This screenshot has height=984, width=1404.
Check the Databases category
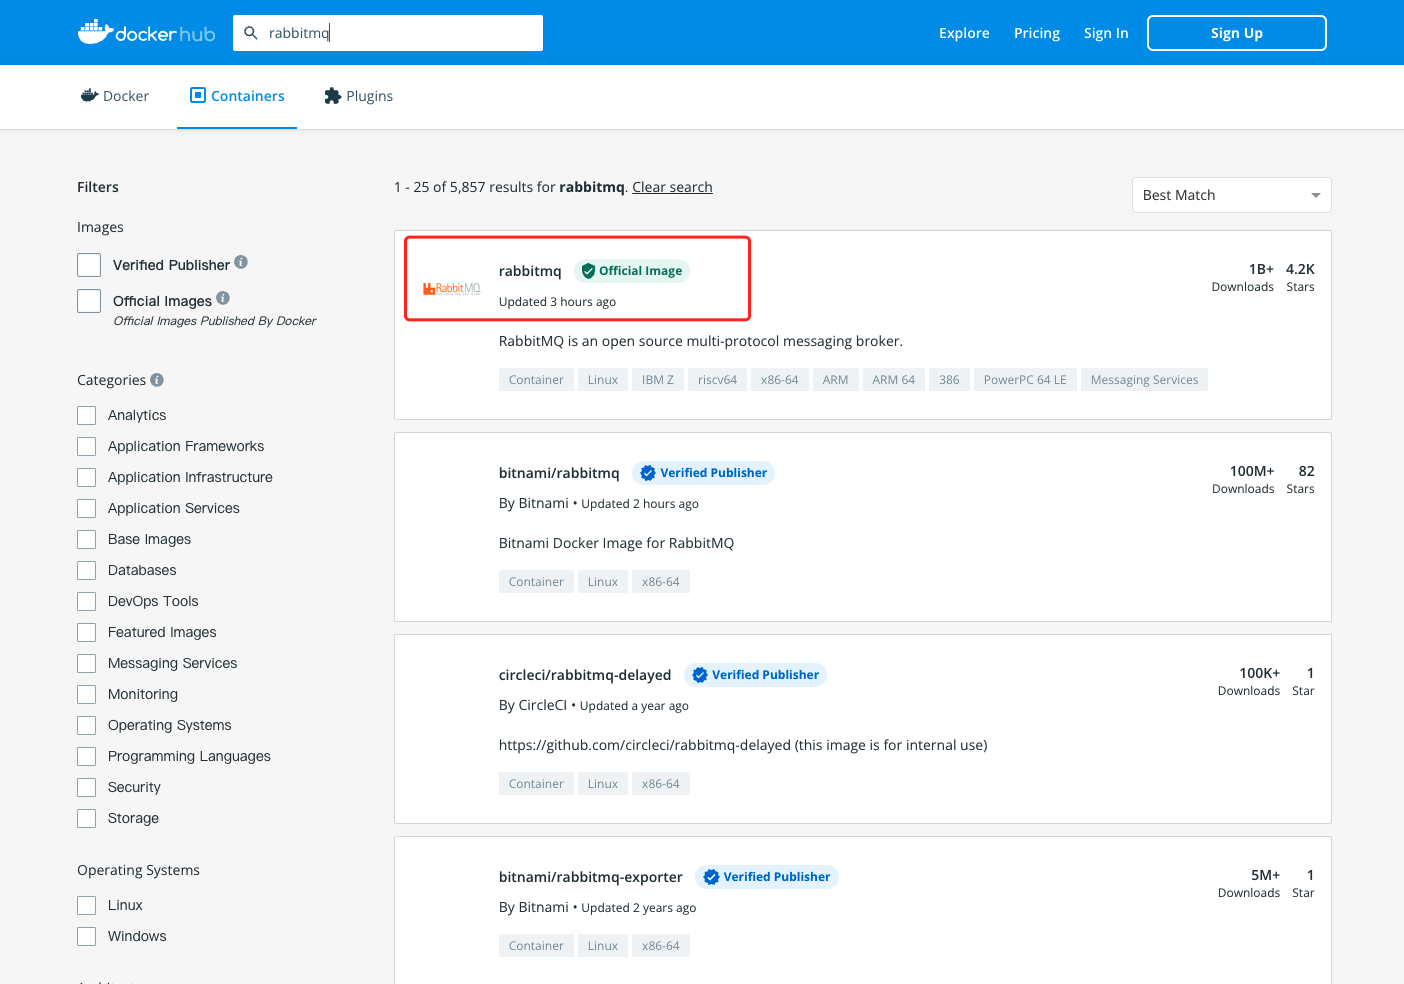tap(87, 570)
